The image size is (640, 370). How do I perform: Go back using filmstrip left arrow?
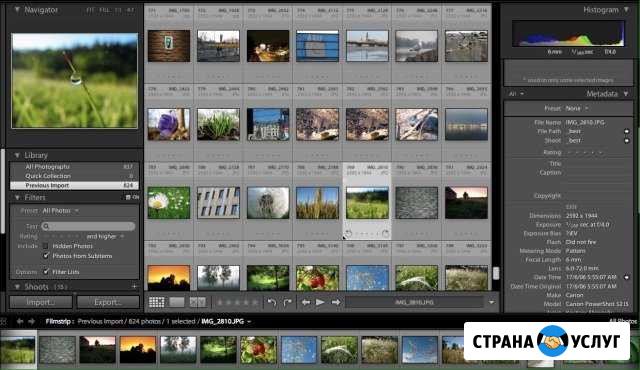click(20, 321)
